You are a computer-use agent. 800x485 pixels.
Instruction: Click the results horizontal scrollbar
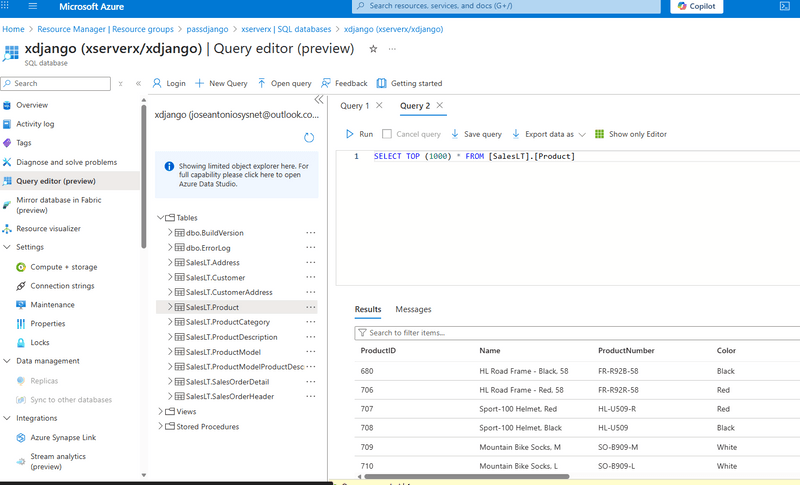tap(467, 476)
